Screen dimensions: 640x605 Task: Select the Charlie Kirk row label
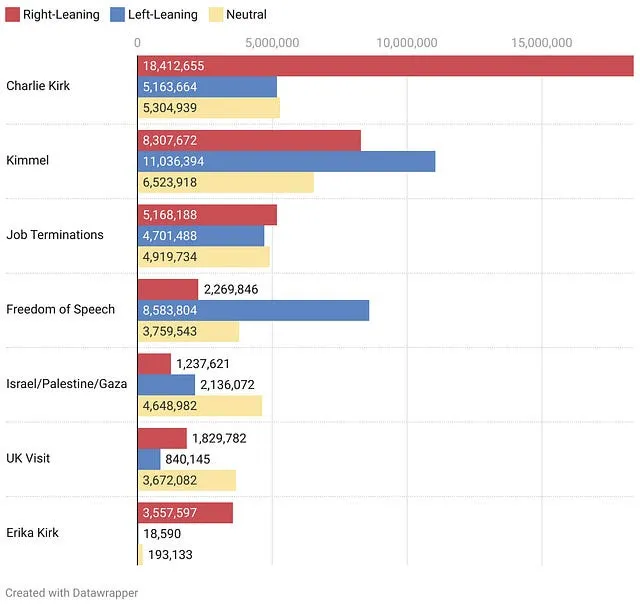coord(38,86)
